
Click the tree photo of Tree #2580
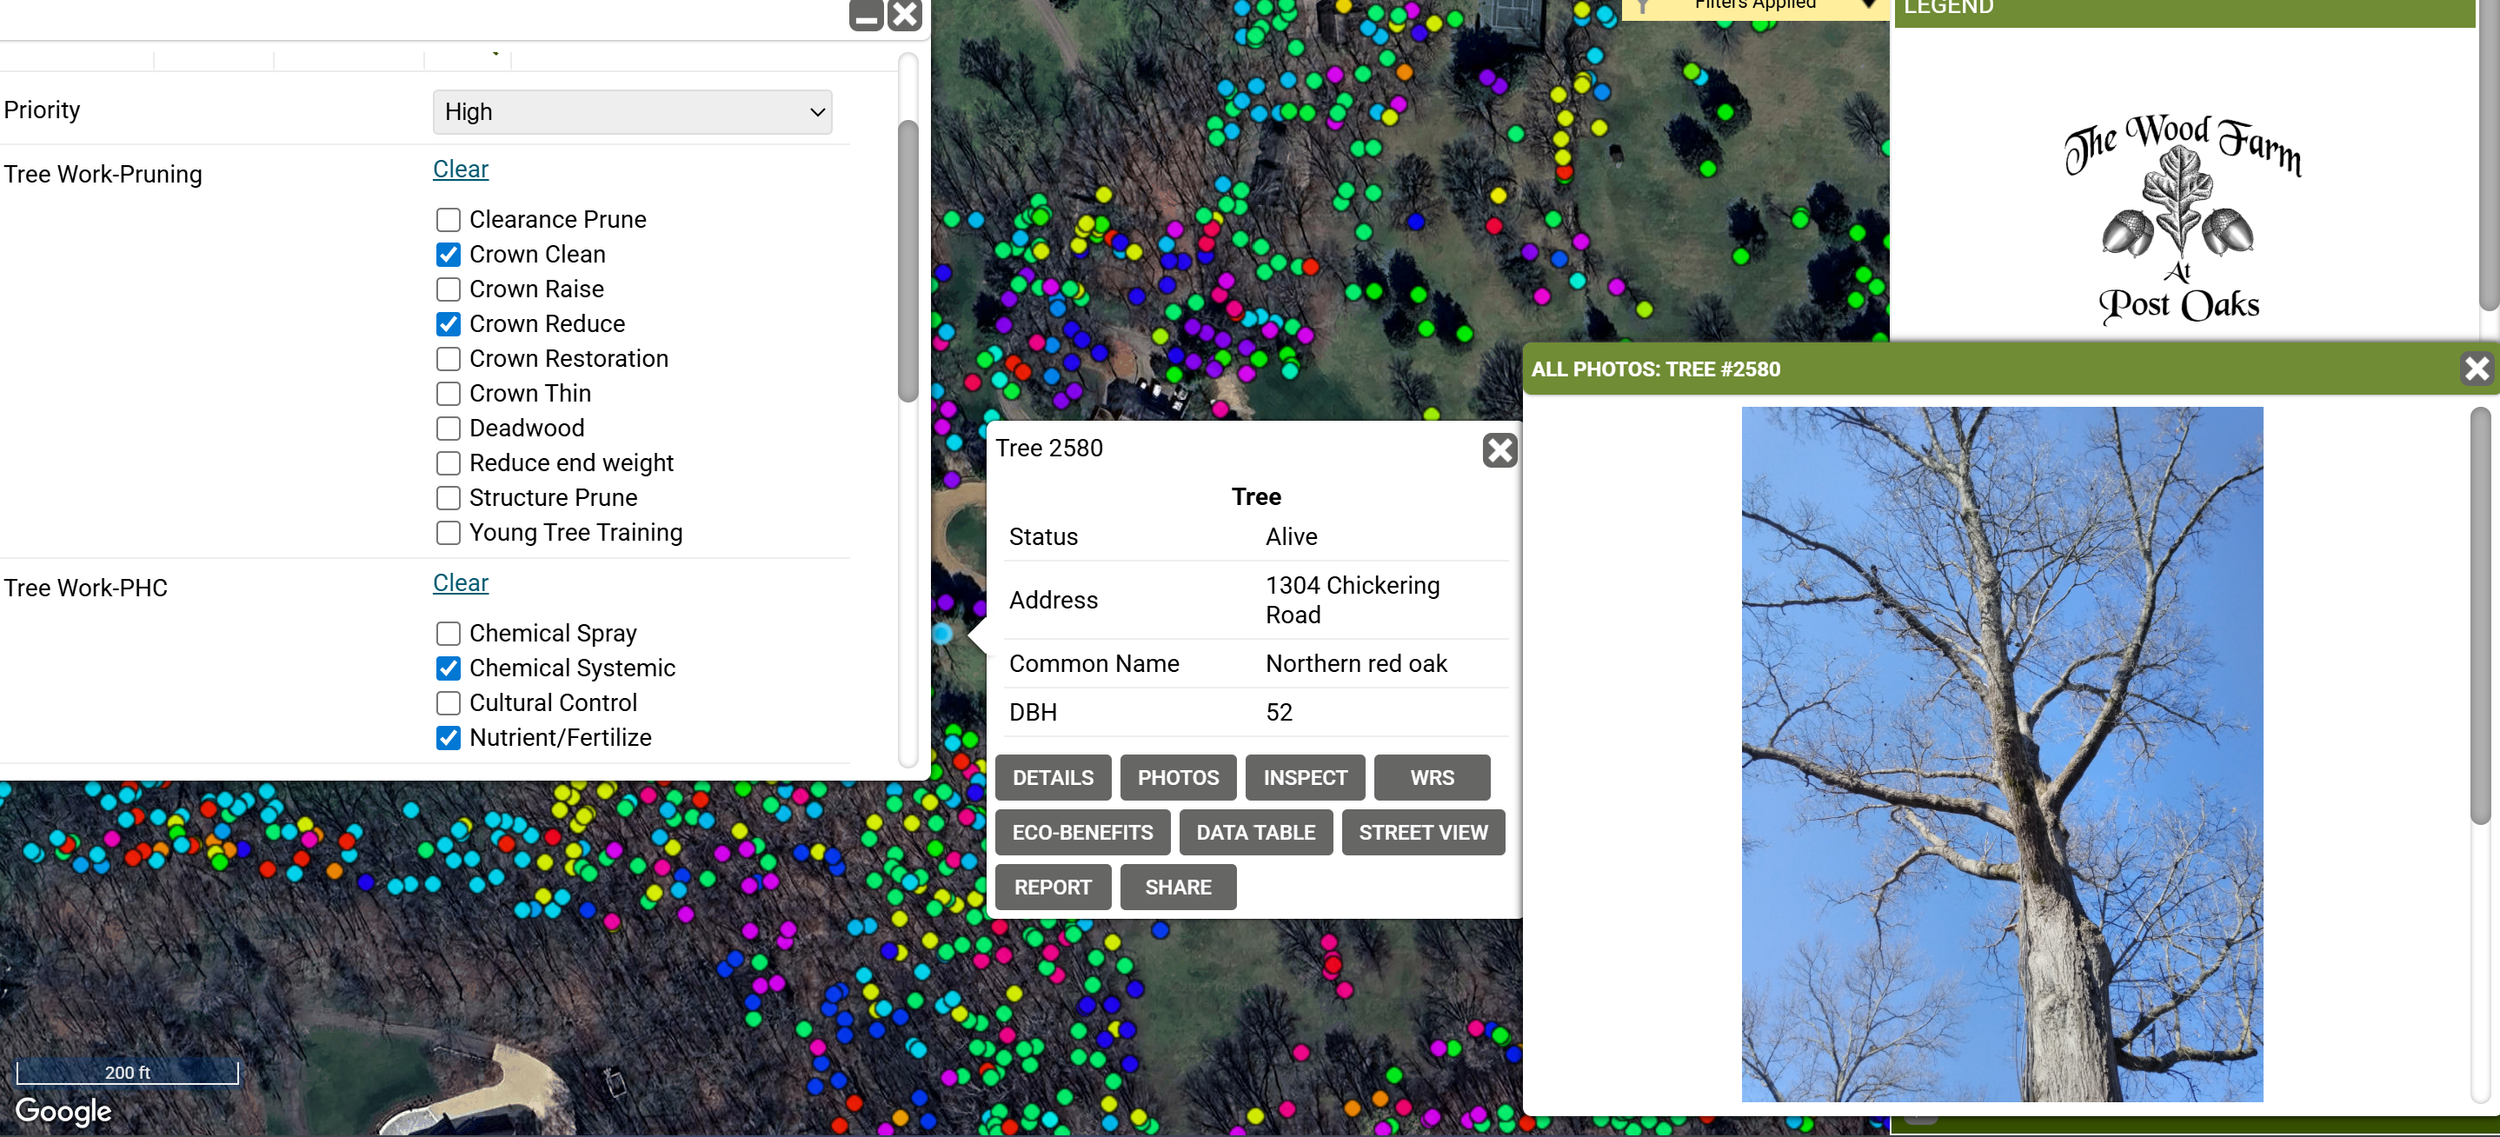coord(2001,754)
